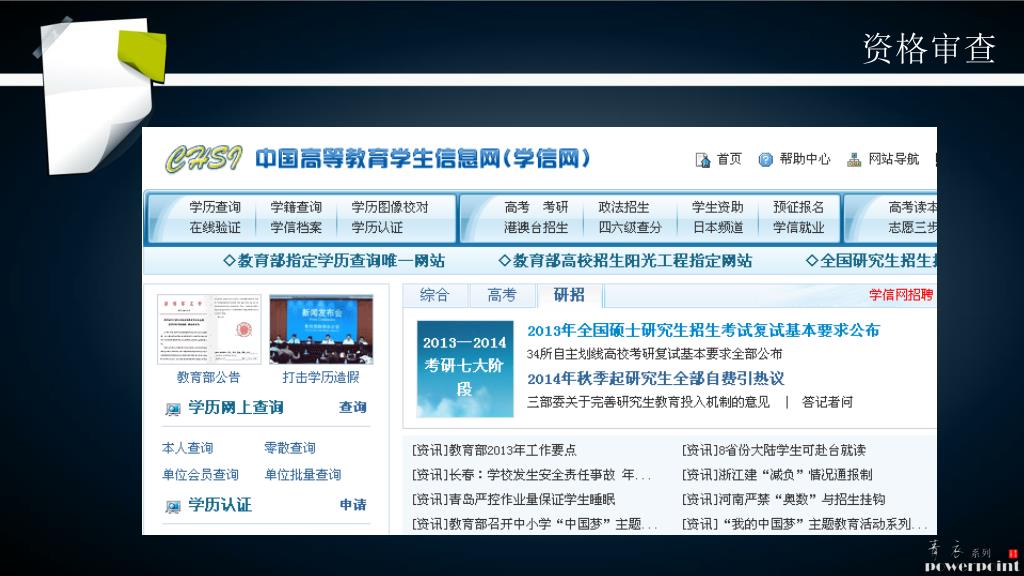The image size is (1024, 576).
Task: Open the 零散查询 link
Action: (x=290, y=448)
